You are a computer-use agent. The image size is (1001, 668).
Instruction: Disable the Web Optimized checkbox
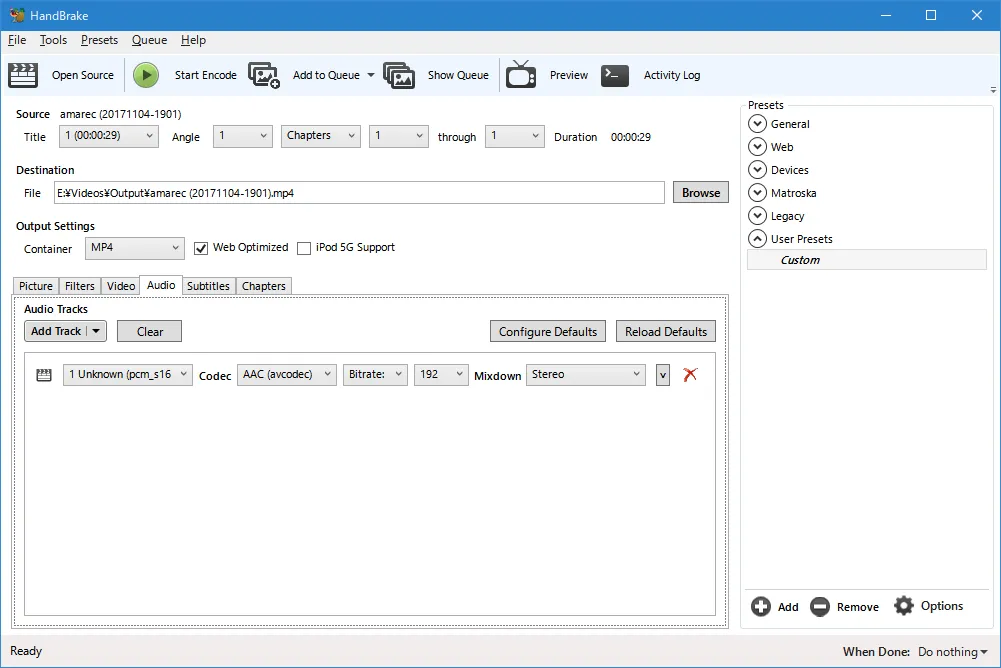coord(201,248)
